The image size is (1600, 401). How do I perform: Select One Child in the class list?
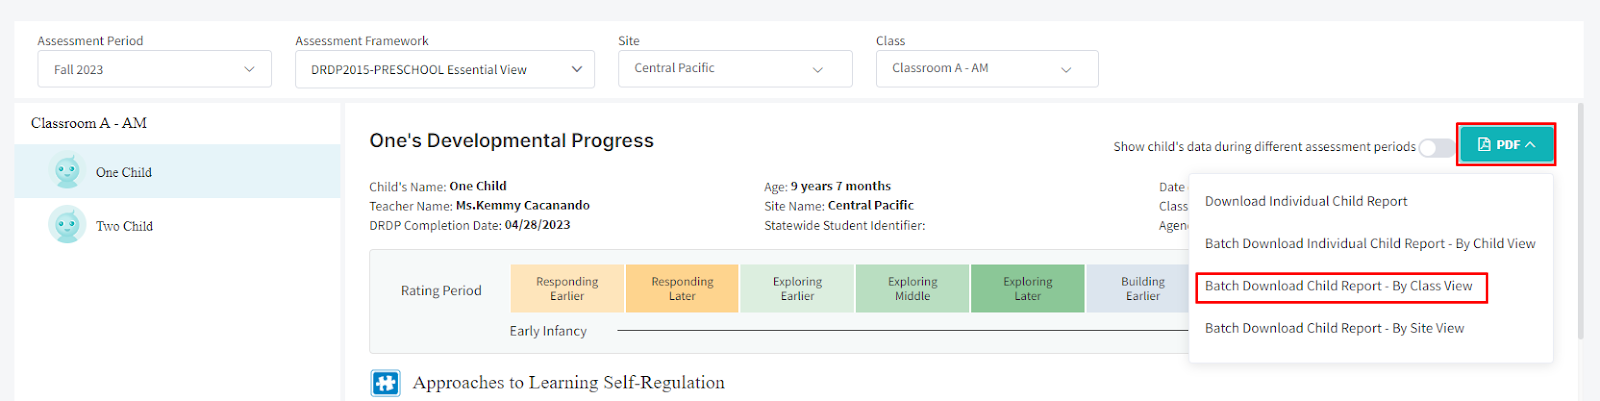(124, 172)
